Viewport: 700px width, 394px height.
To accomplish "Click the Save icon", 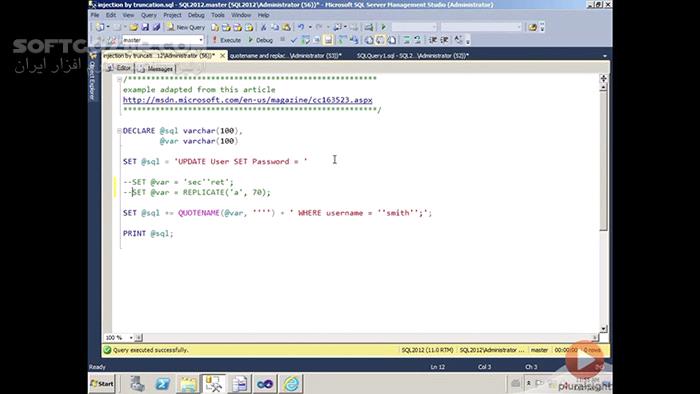I will pos(145,27).
